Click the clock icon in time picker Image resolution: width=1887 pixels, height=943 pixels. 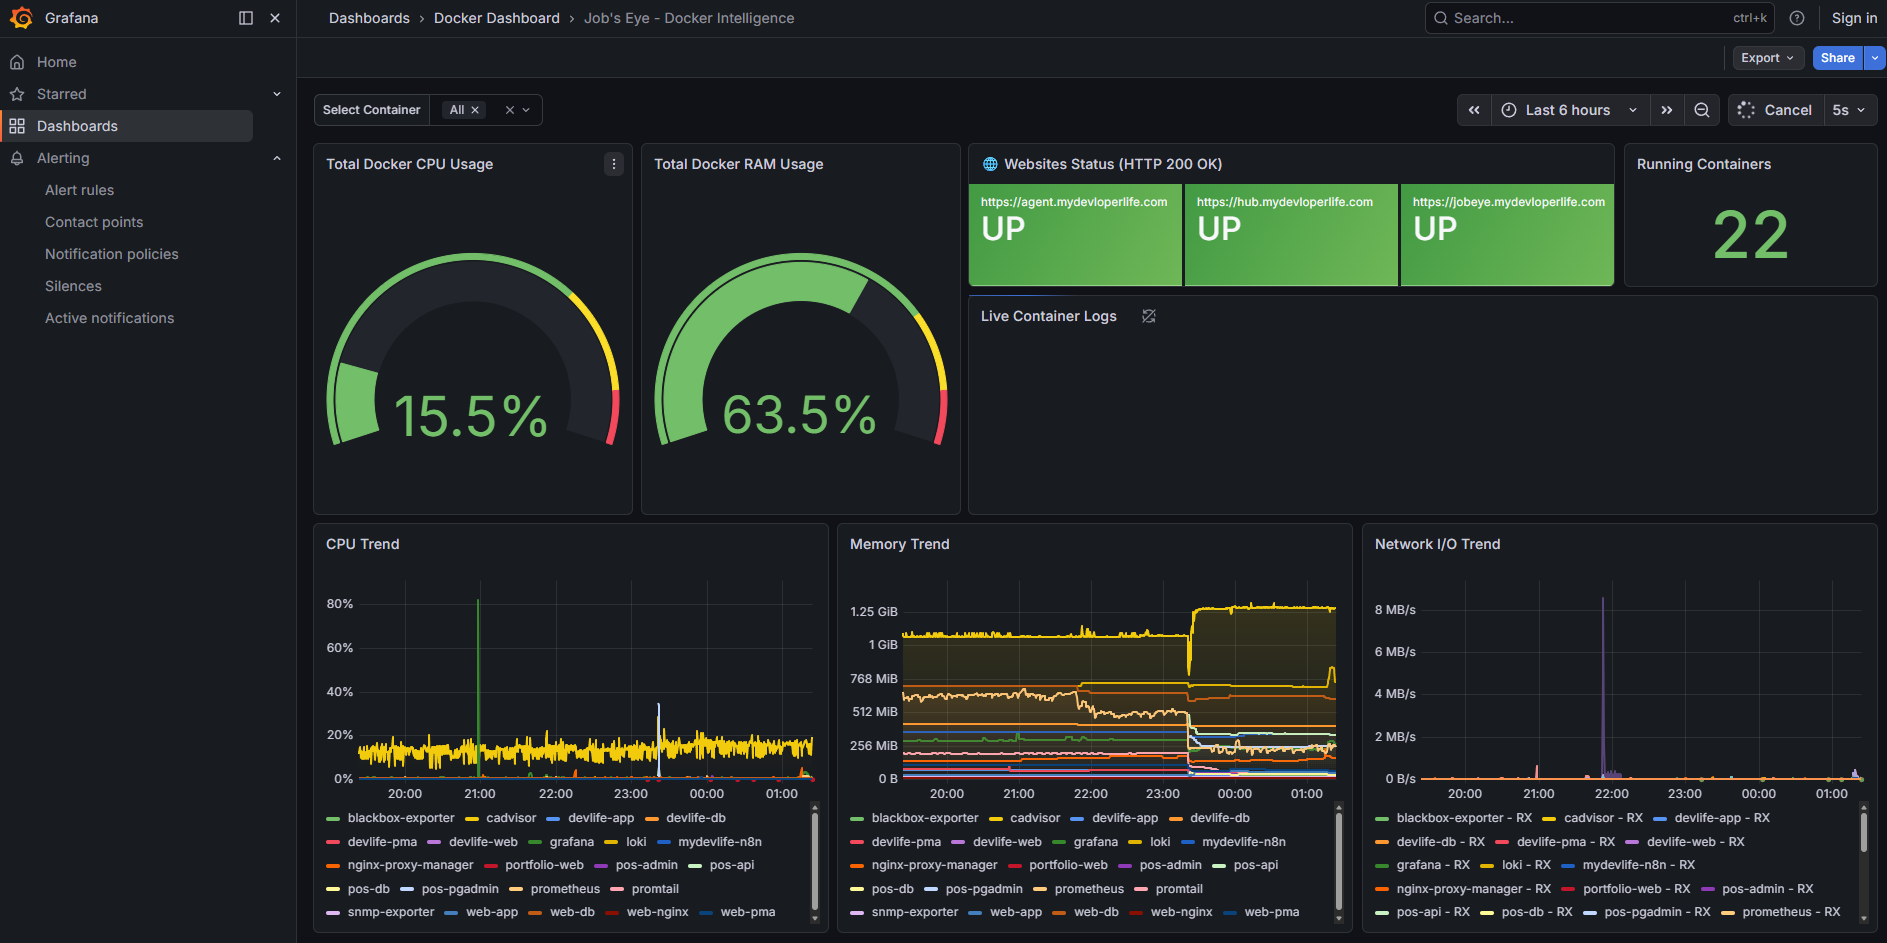tap(1509, 110)
